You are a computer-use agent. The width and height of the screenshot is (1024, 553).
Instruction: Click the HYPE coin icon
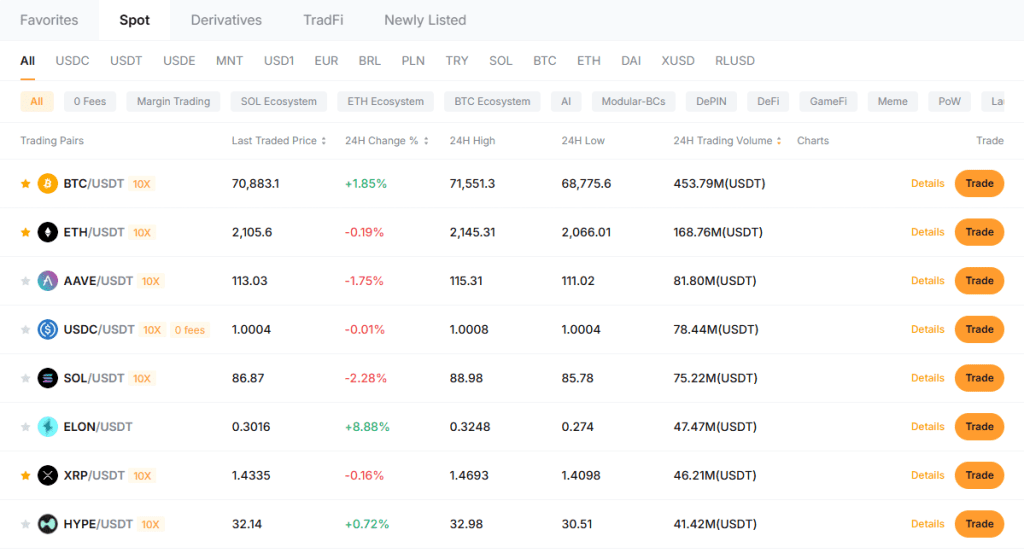48,524
